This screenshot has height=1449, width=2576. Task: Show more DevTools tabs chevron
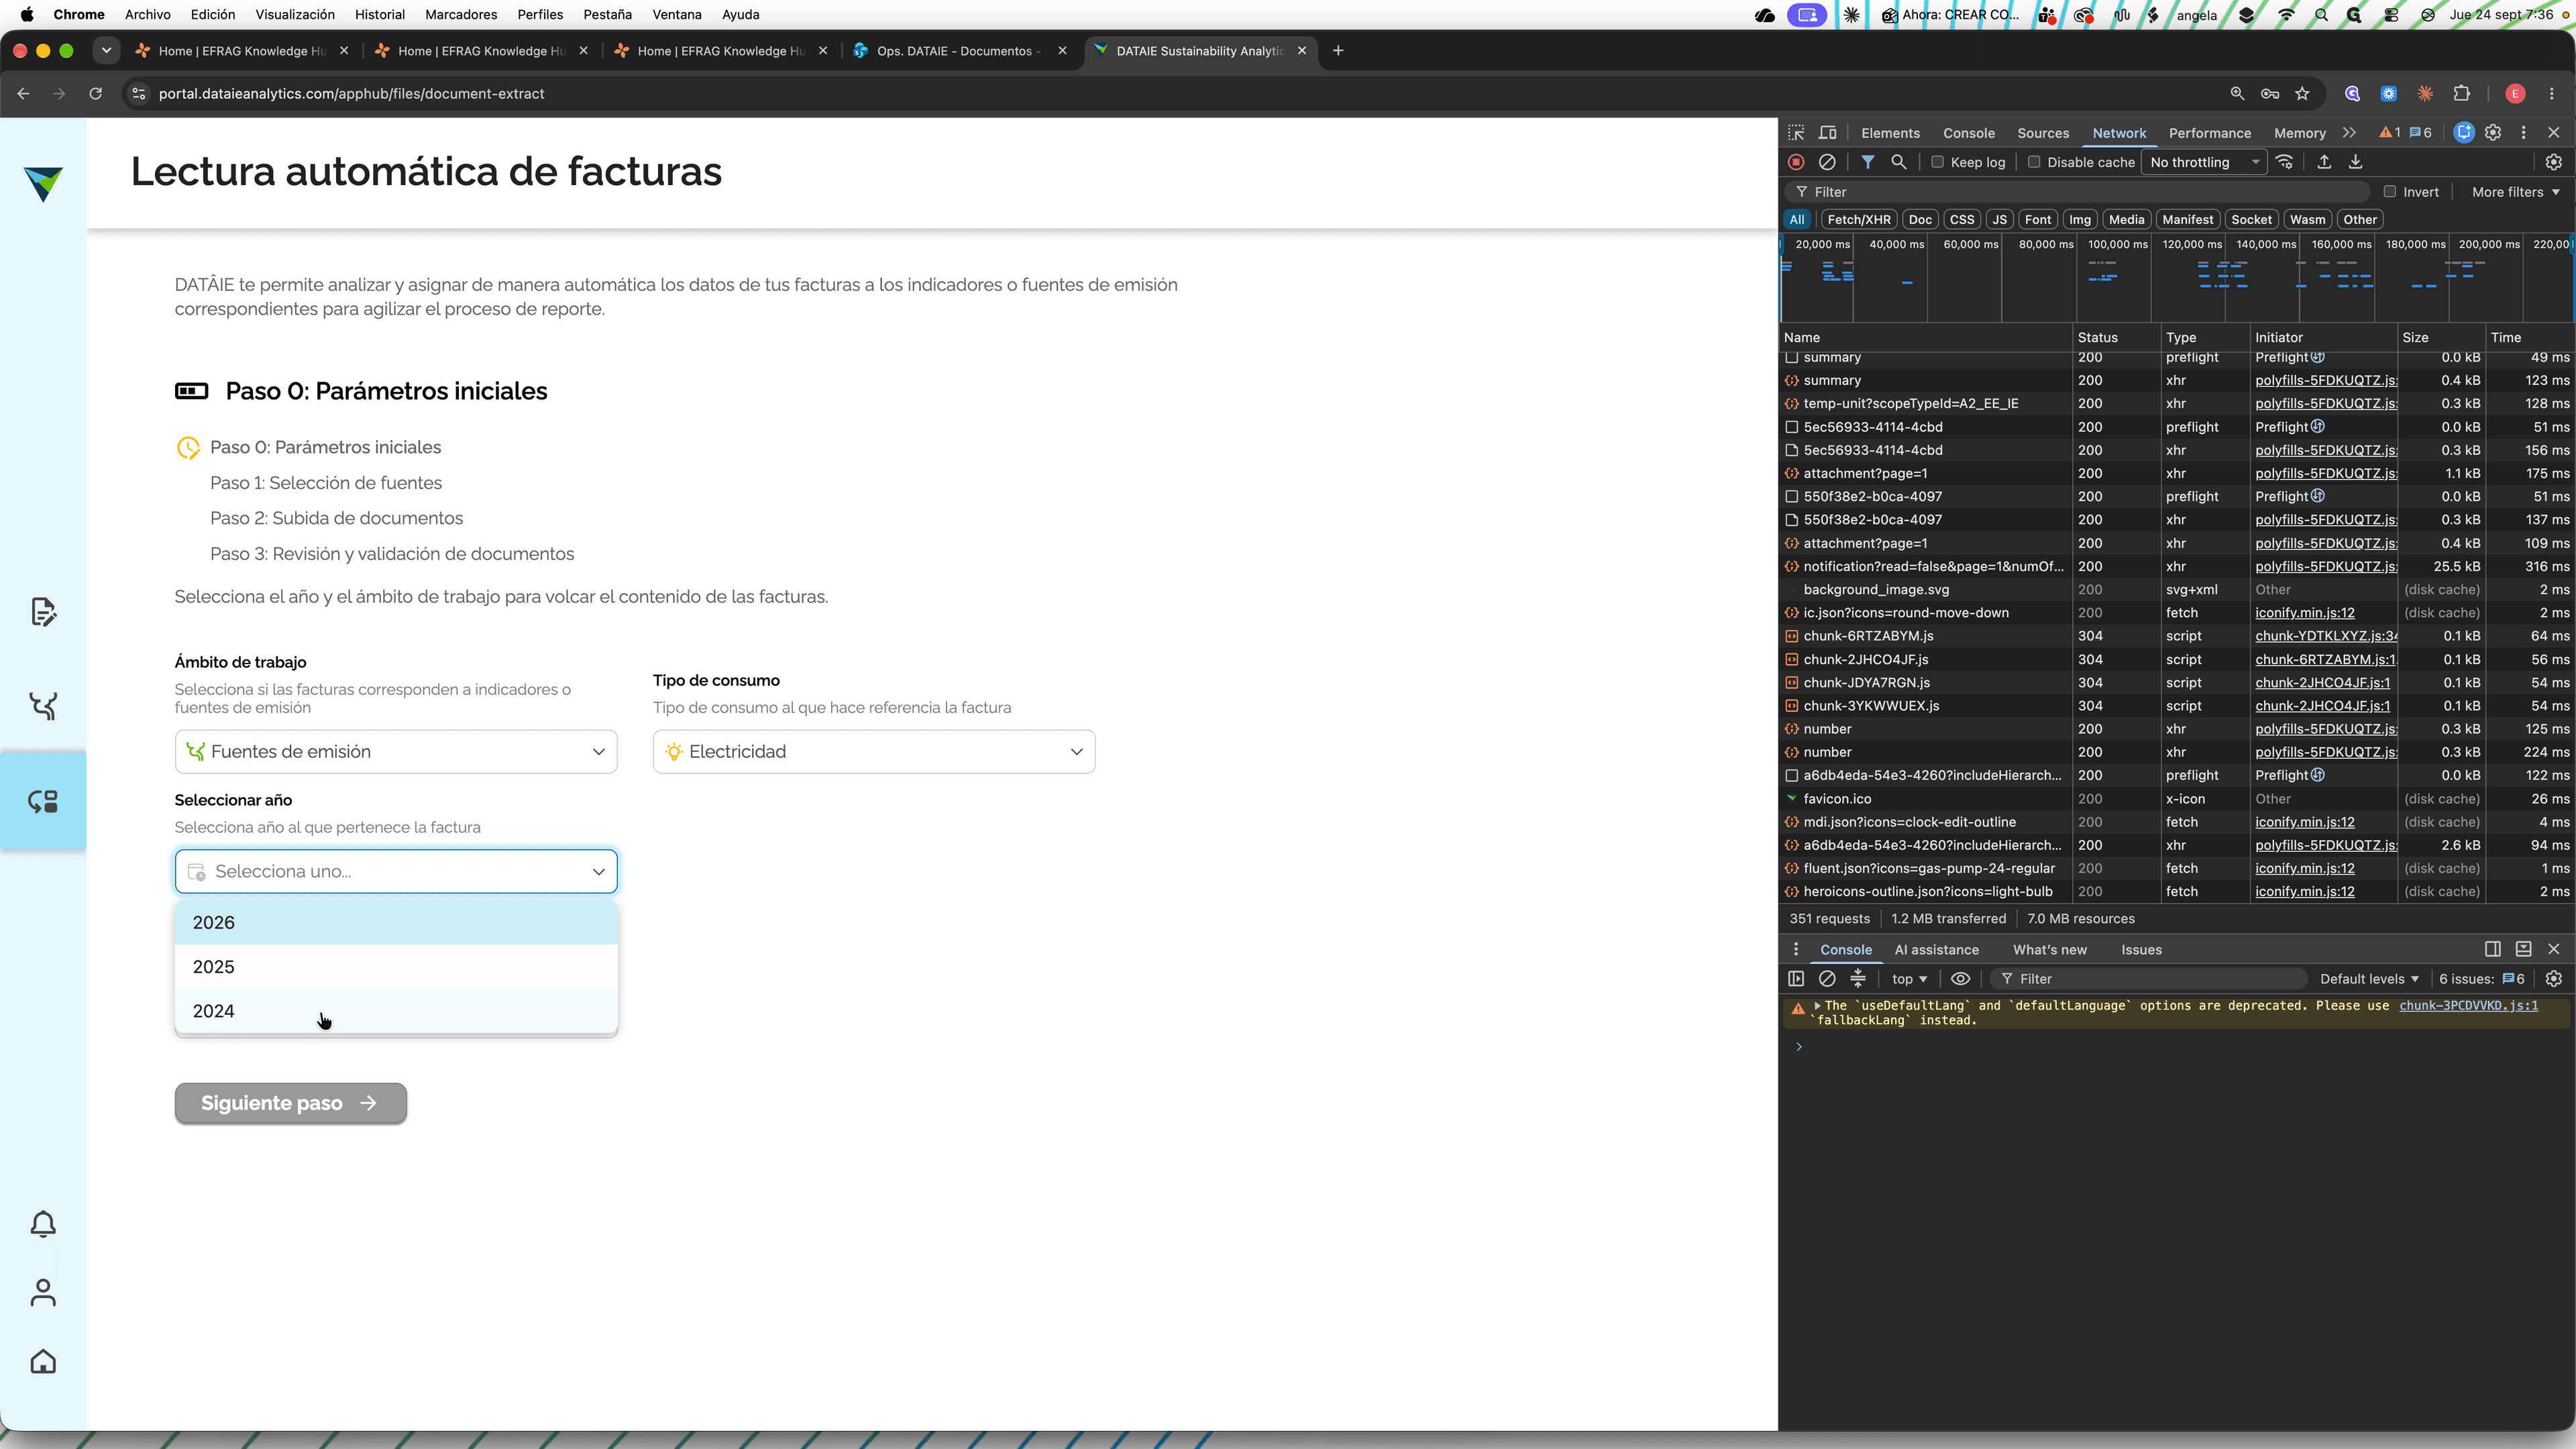tap(2349, 132)
